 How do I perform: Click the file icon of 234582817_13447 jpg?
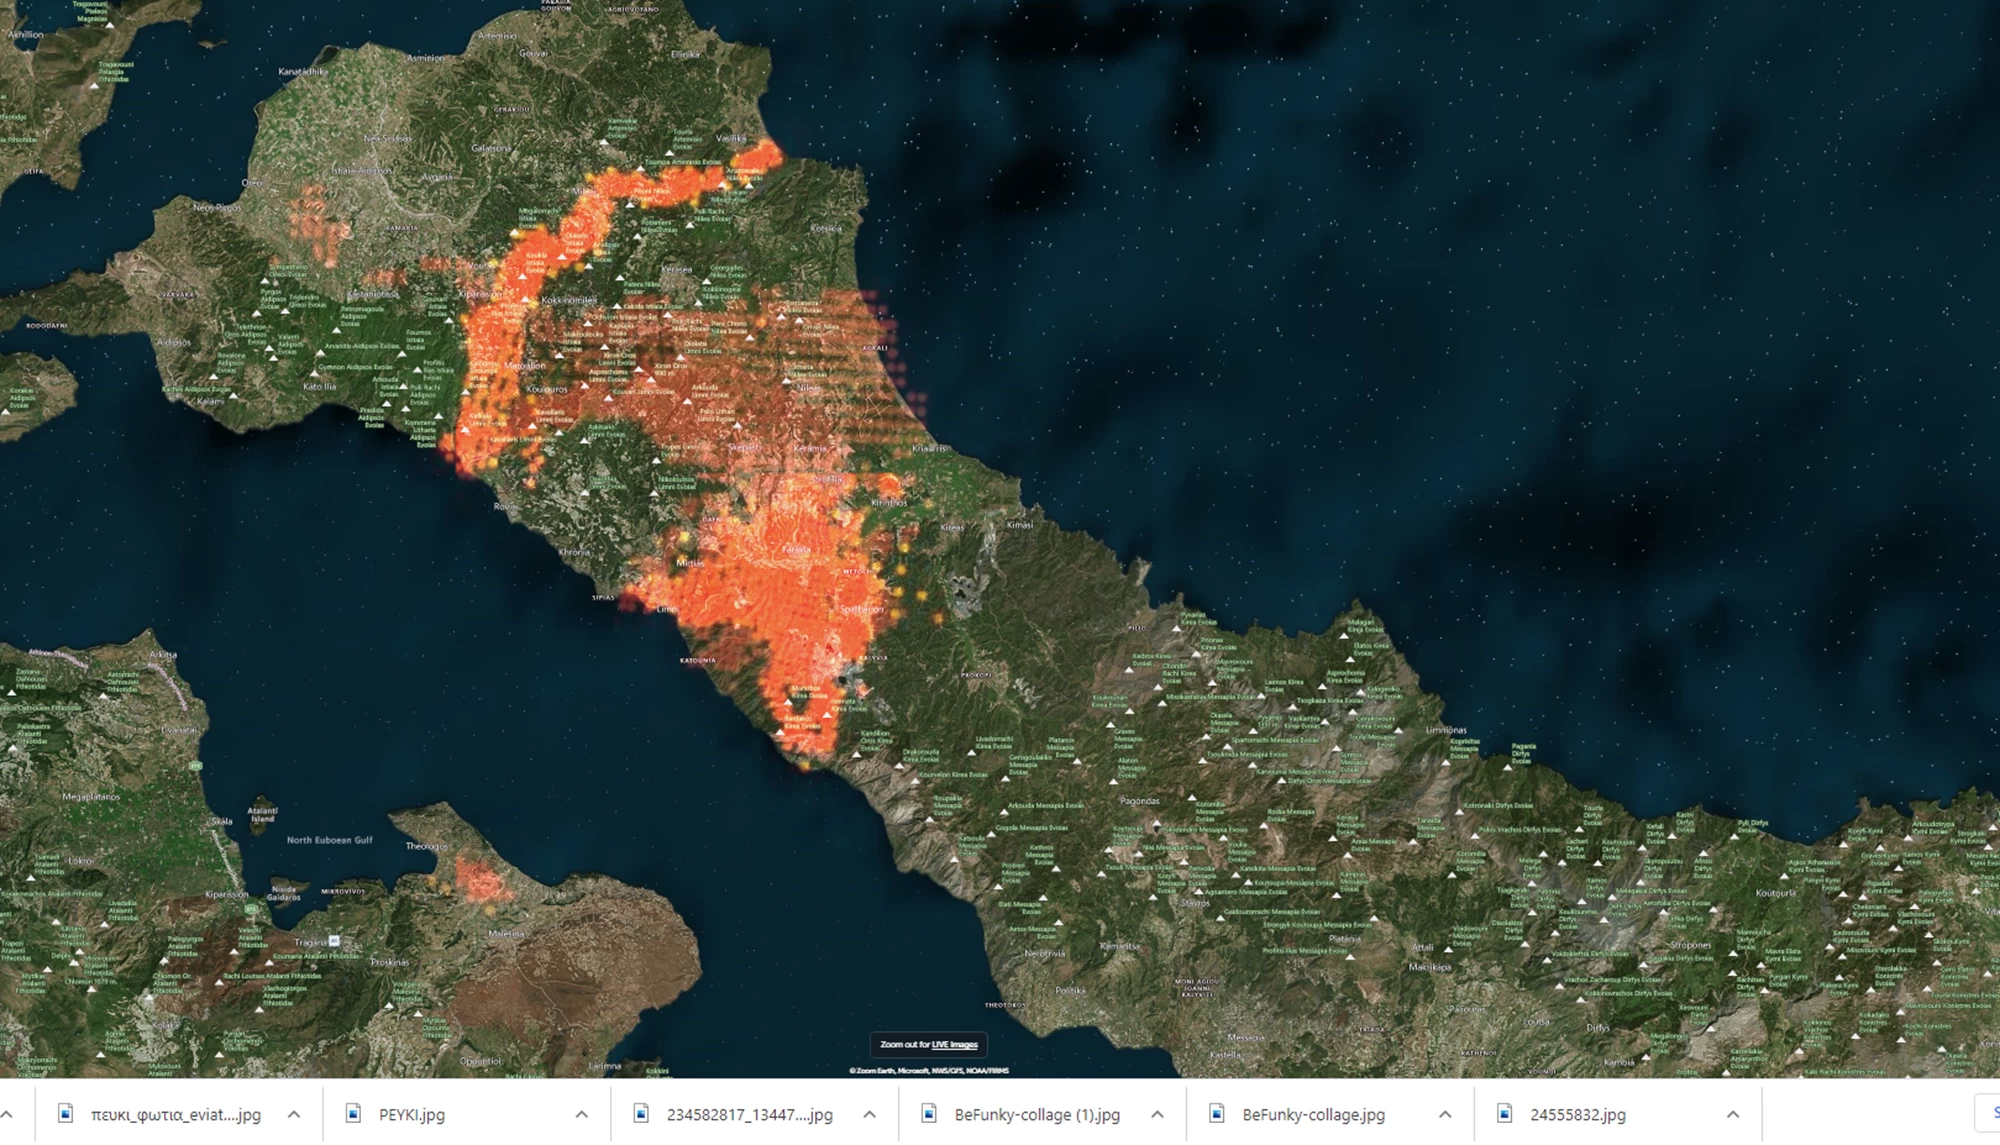tap(642, 1114)
